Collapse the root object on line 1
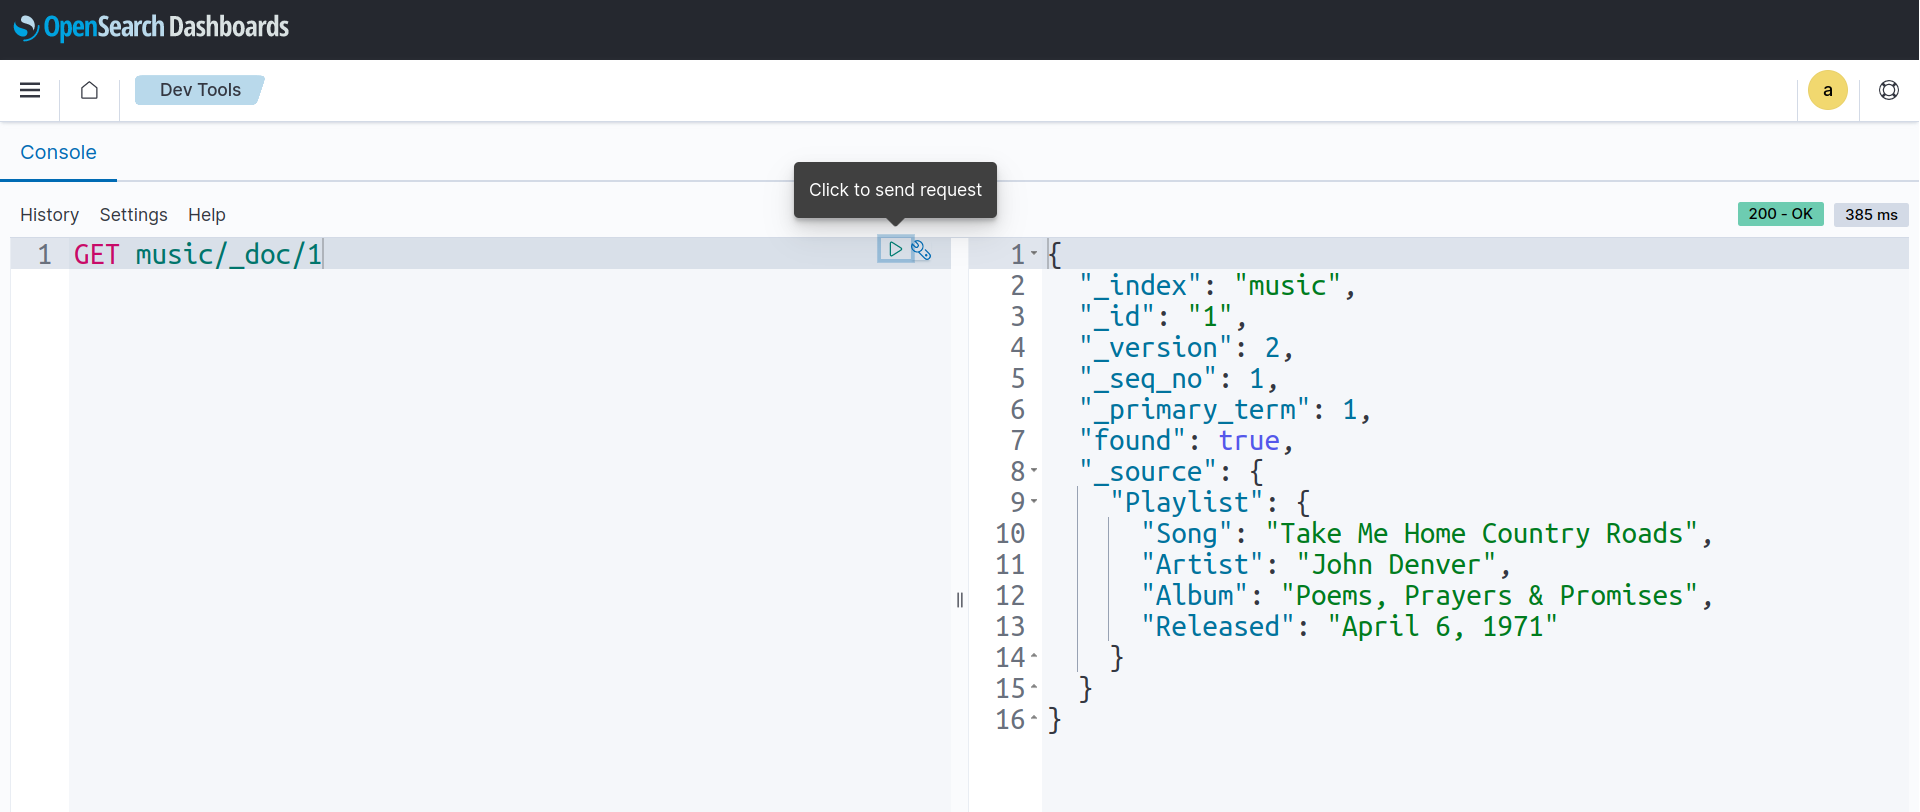The image size is (1920, 812). [x=1034, y=254]
